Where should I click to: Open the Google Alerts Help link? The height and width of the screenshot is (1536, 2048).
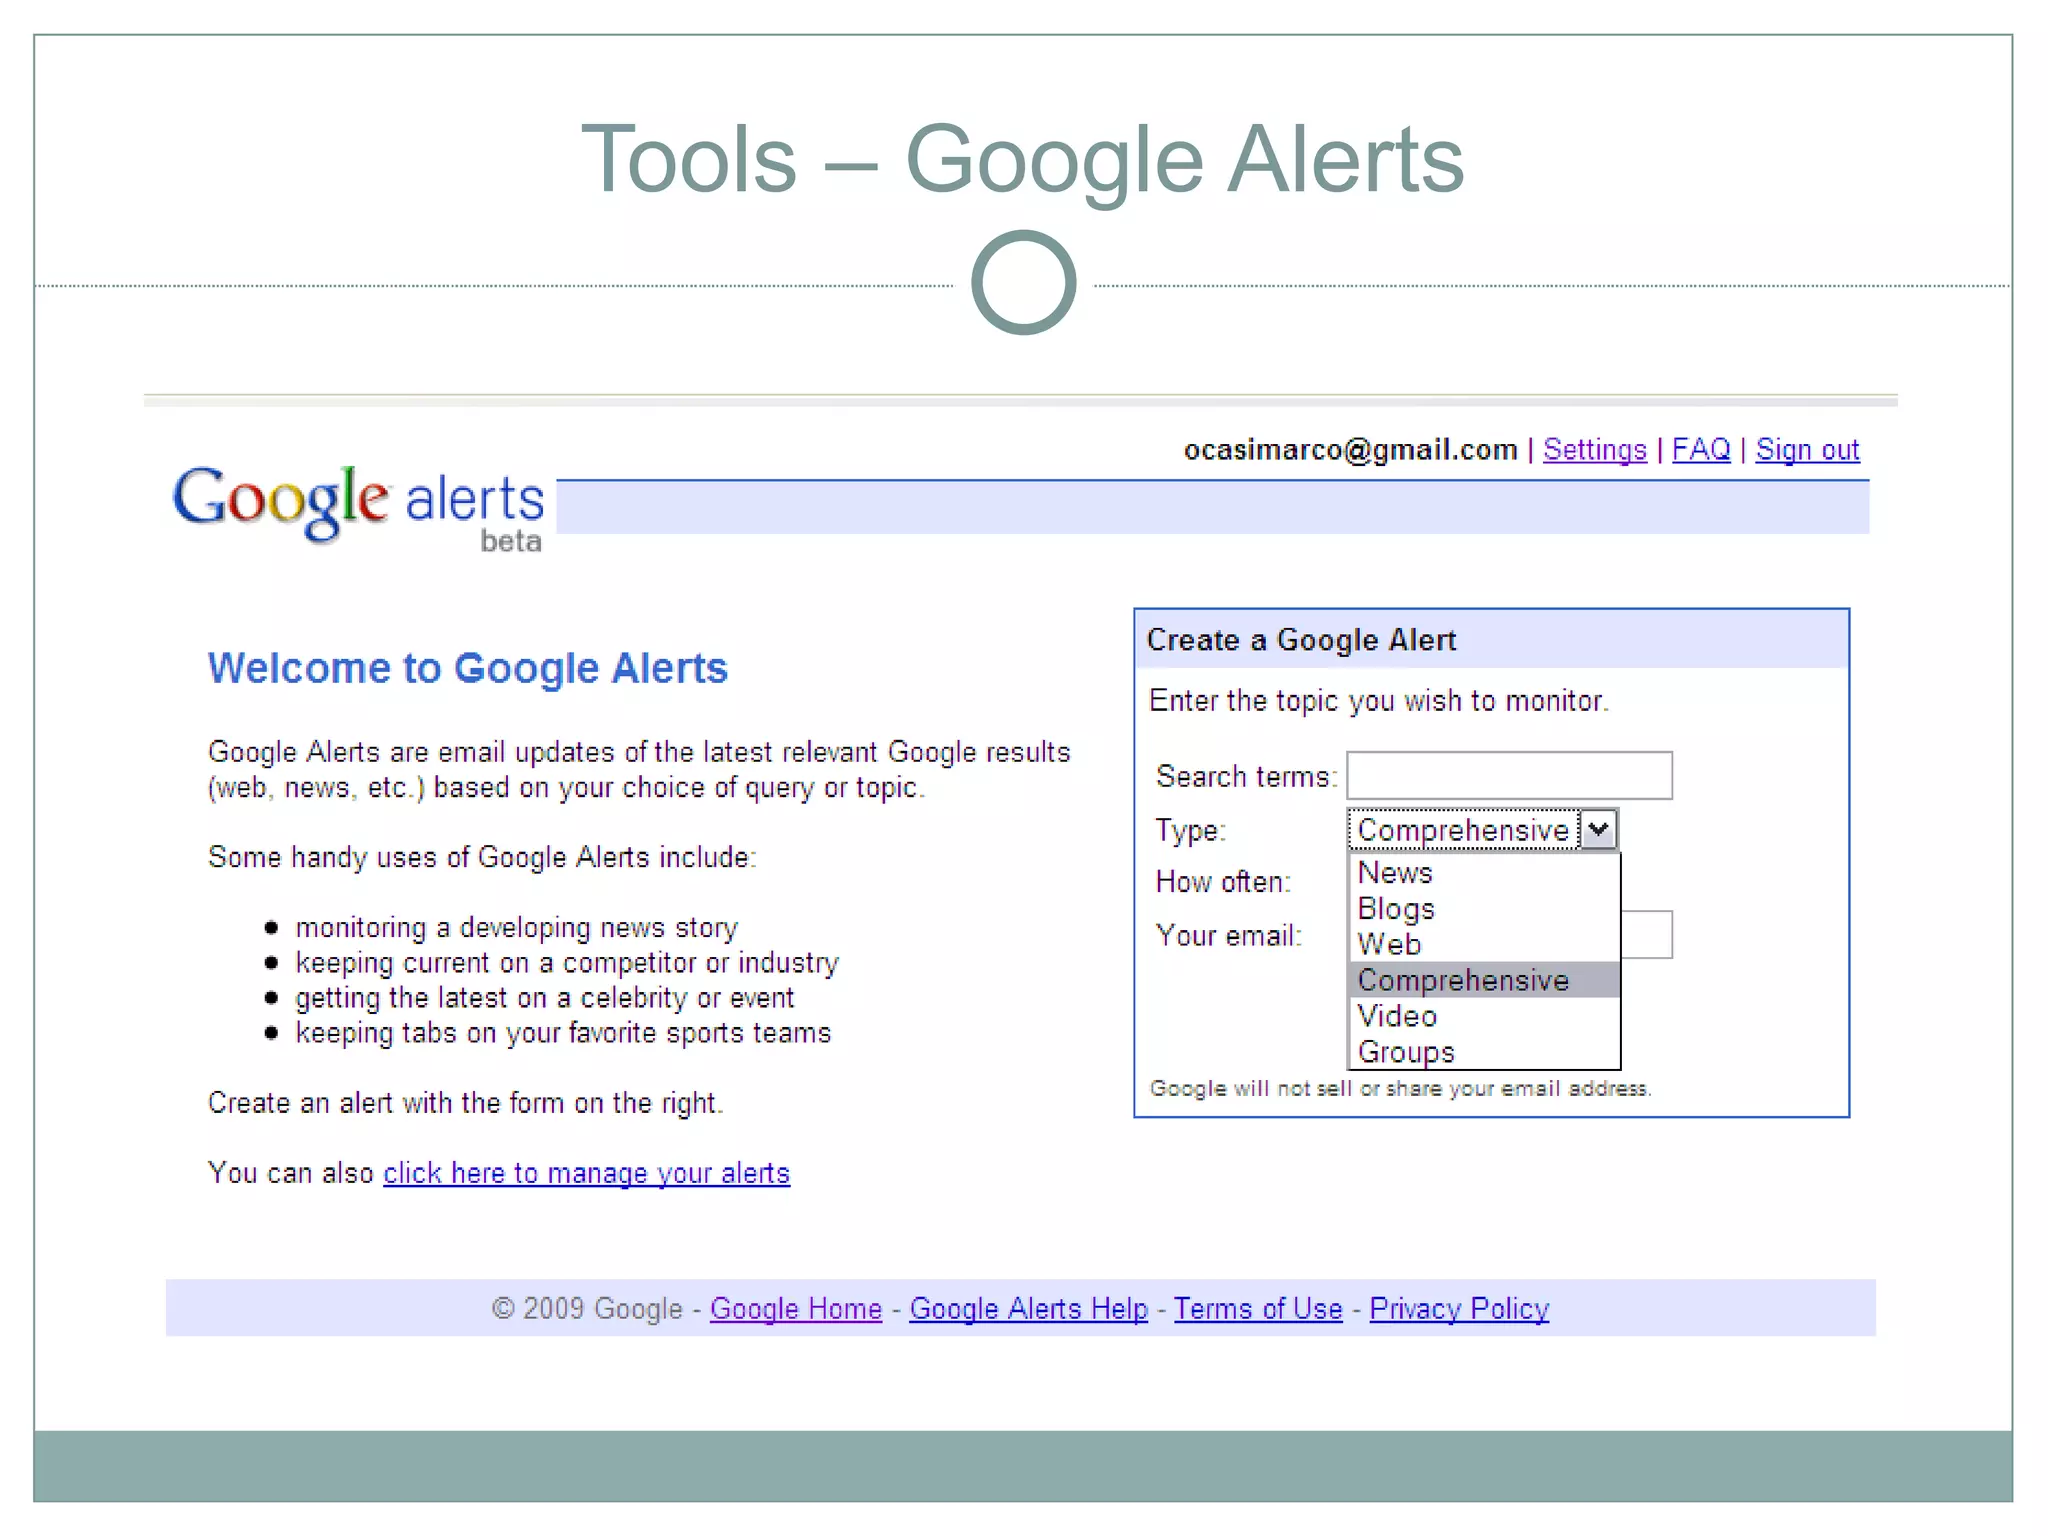[1028, 1309]
